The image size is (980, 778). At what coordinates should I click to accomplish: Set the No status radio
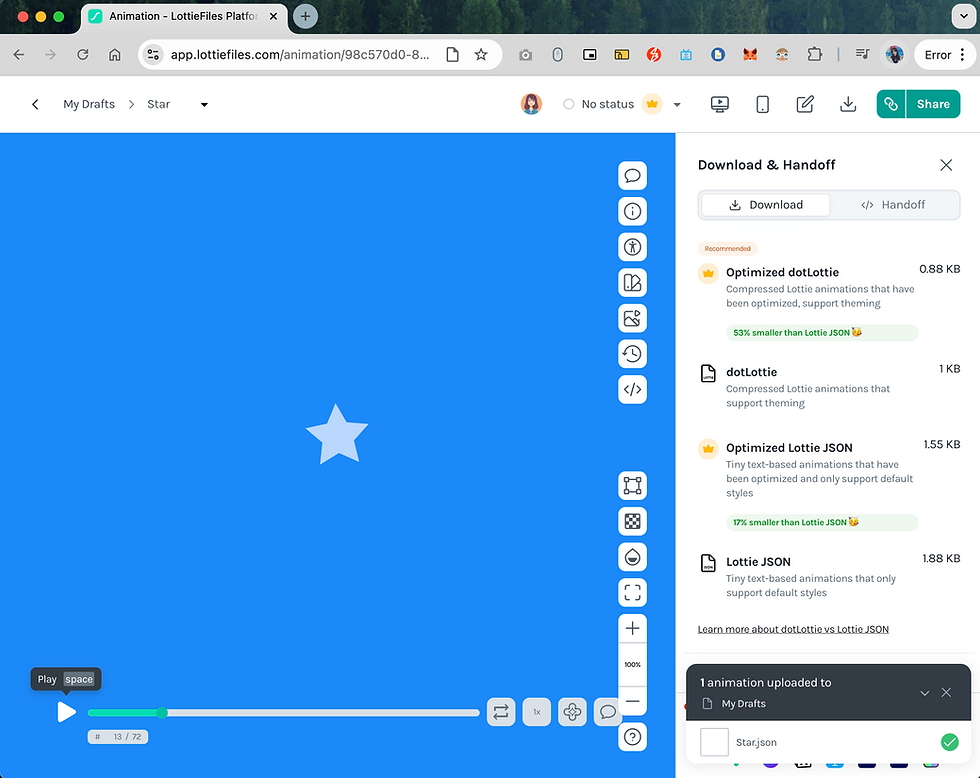click(568, 104)
